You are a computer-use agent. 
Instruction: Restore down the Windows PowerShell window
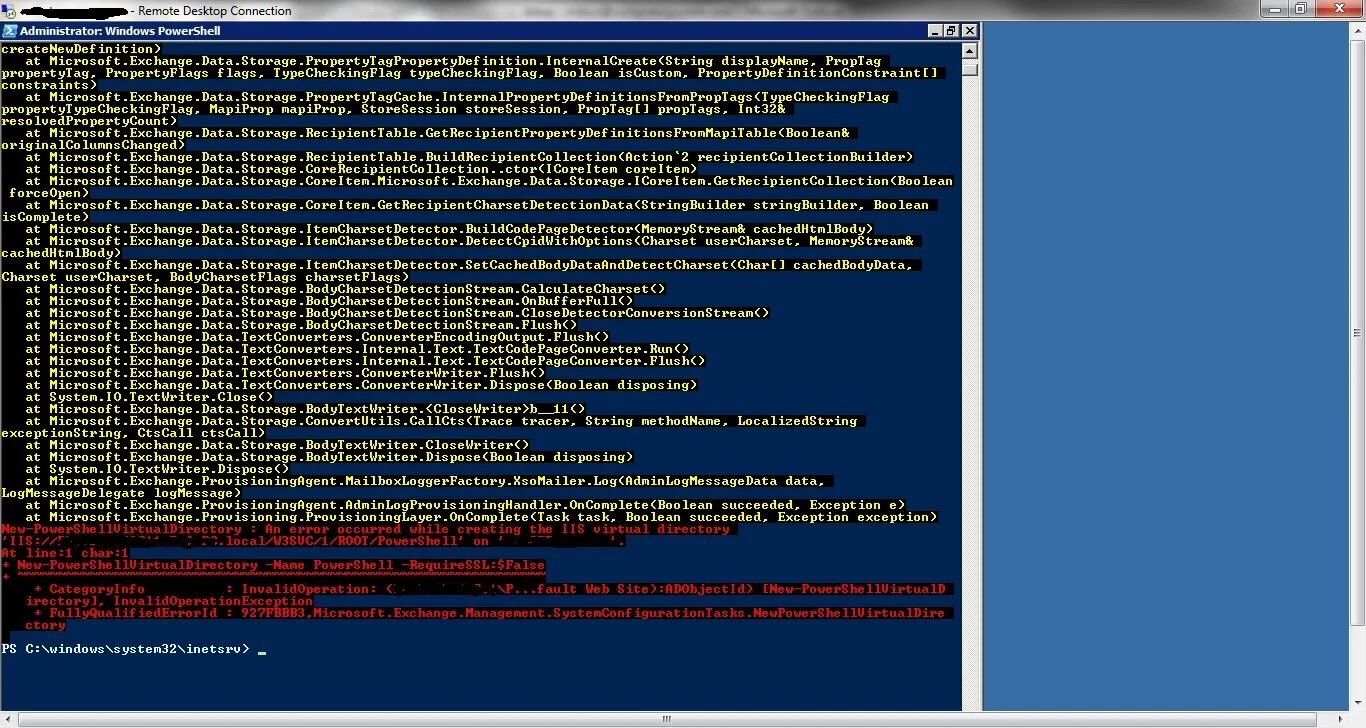point(951,31)
